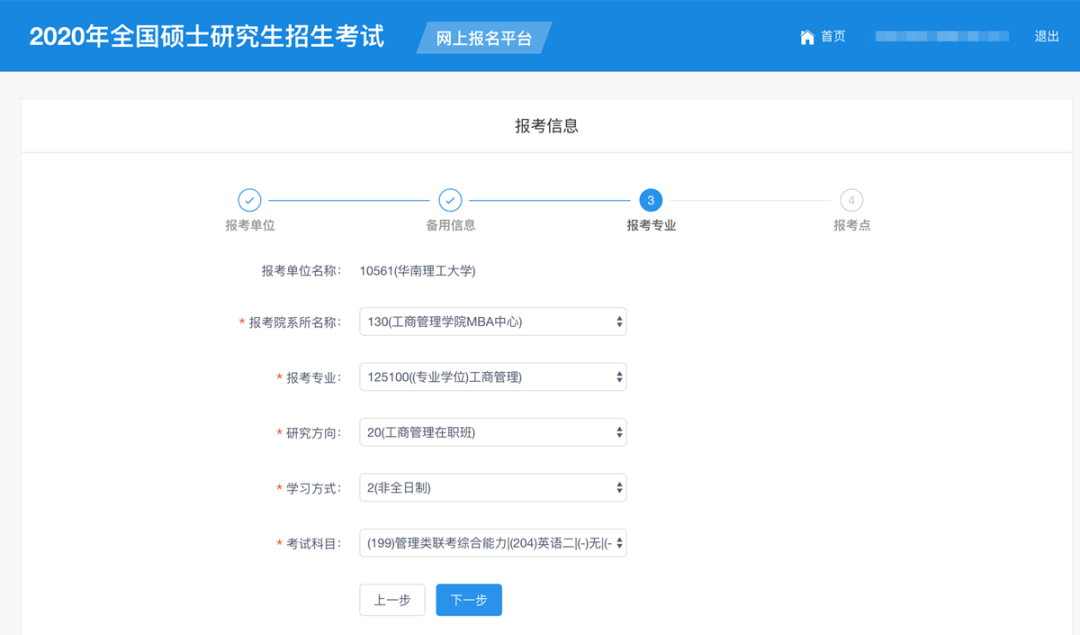Select the 首页 menu item
1080x635 pixels.
[x=830, y=36]
